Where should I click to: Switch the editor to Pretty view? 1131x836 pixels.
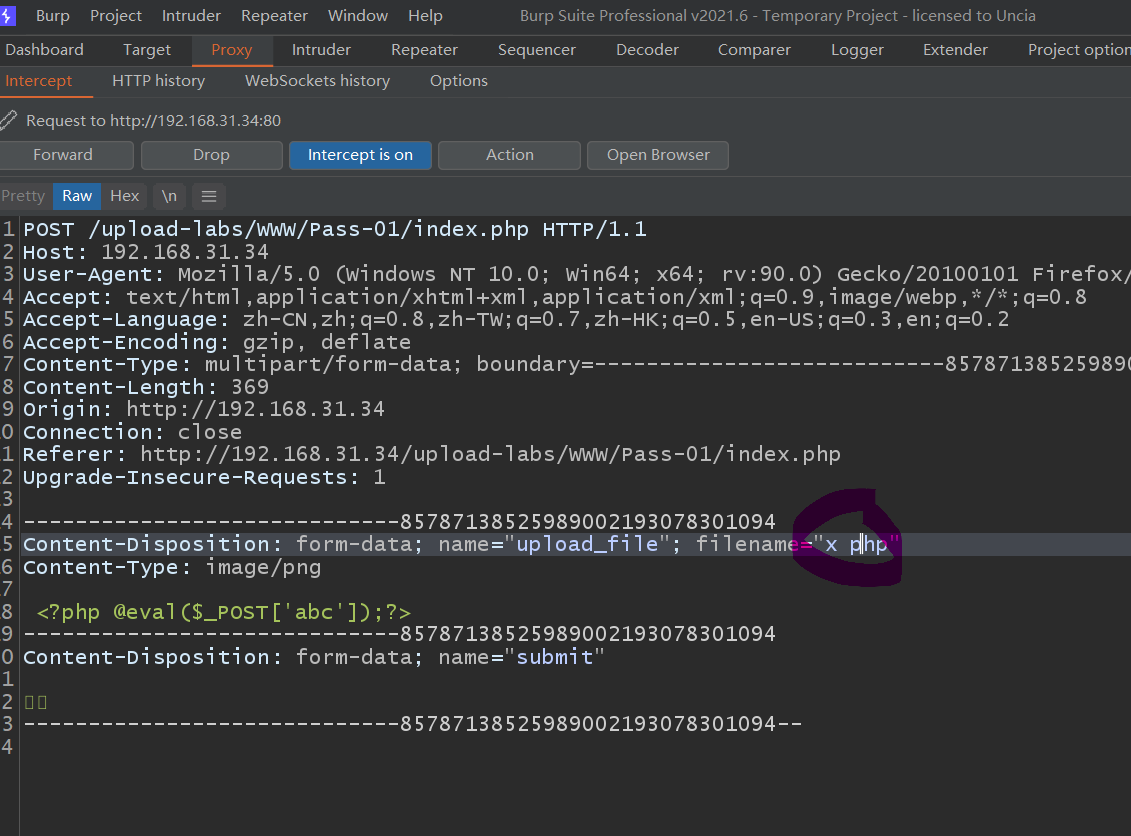pyautogui.click(x=24, y=196)
